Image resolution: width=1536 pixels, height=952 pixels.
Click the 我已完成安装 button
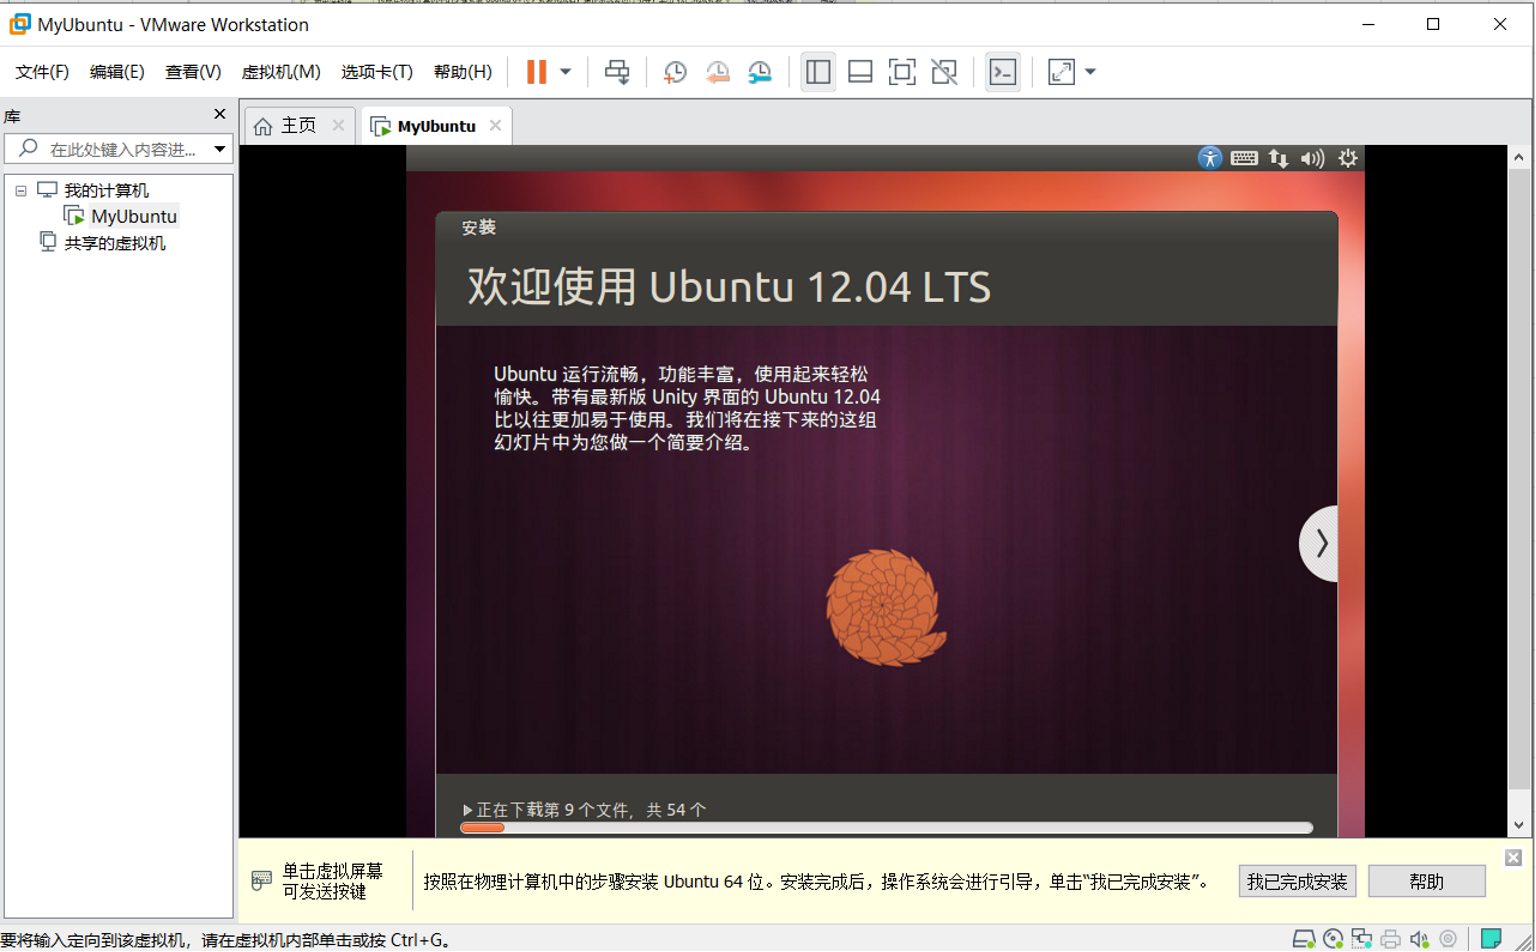pyautogui.click(x=1297, y=881)
